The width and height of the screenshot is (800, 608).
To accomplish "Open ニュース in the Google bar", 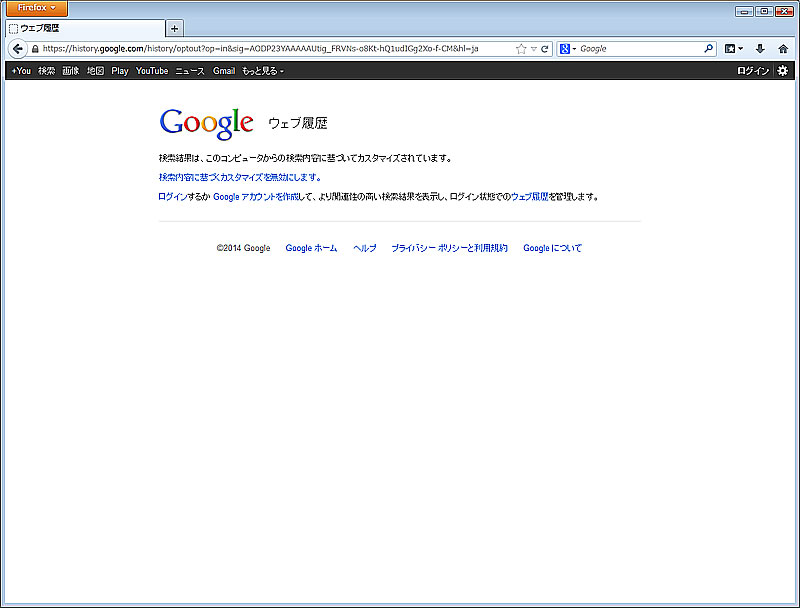I will 190,71.
